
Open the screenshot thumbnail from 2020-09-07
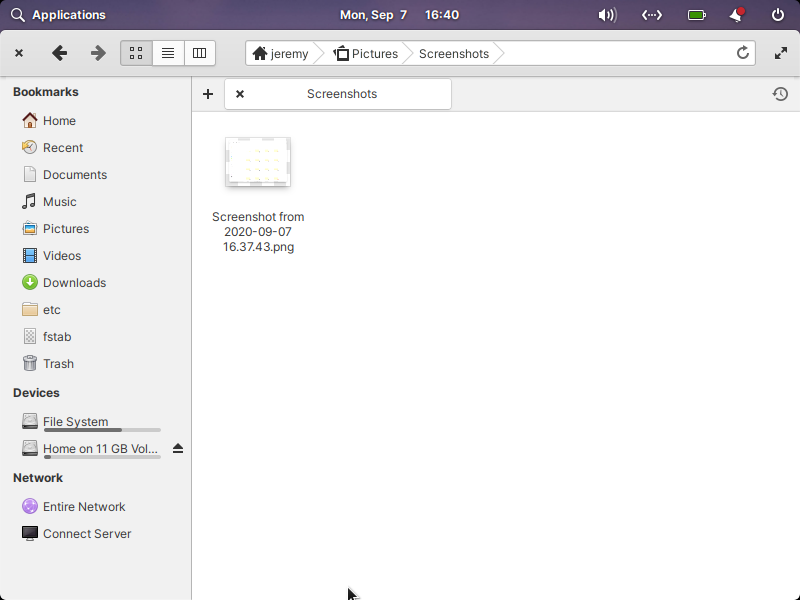pos(258,162)
